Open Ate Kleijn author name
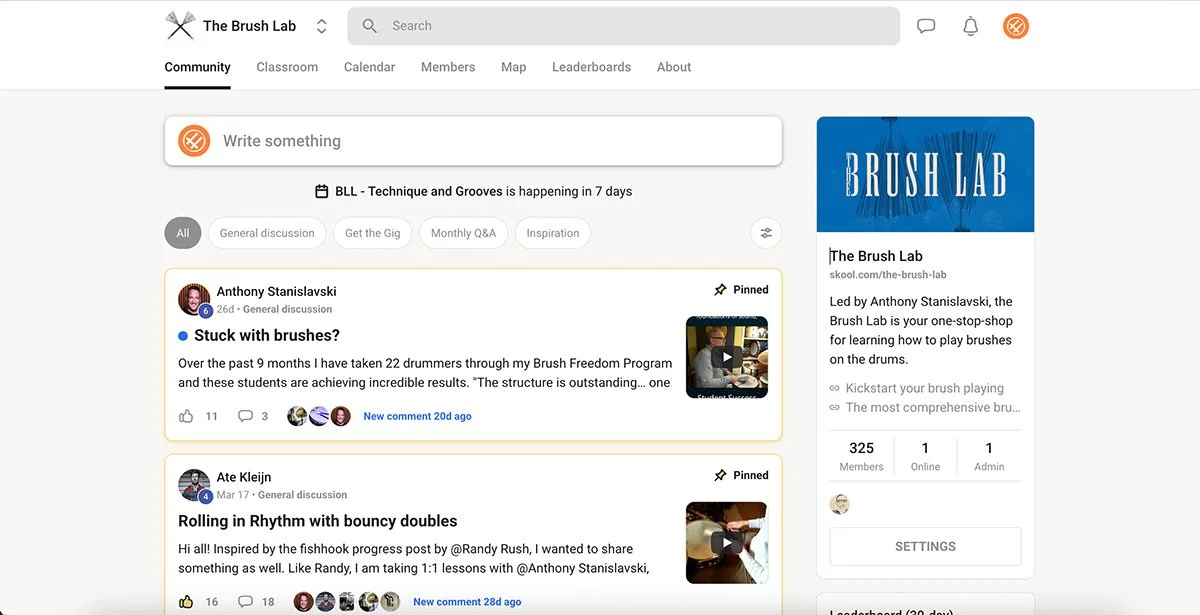 tap(244, 477)
